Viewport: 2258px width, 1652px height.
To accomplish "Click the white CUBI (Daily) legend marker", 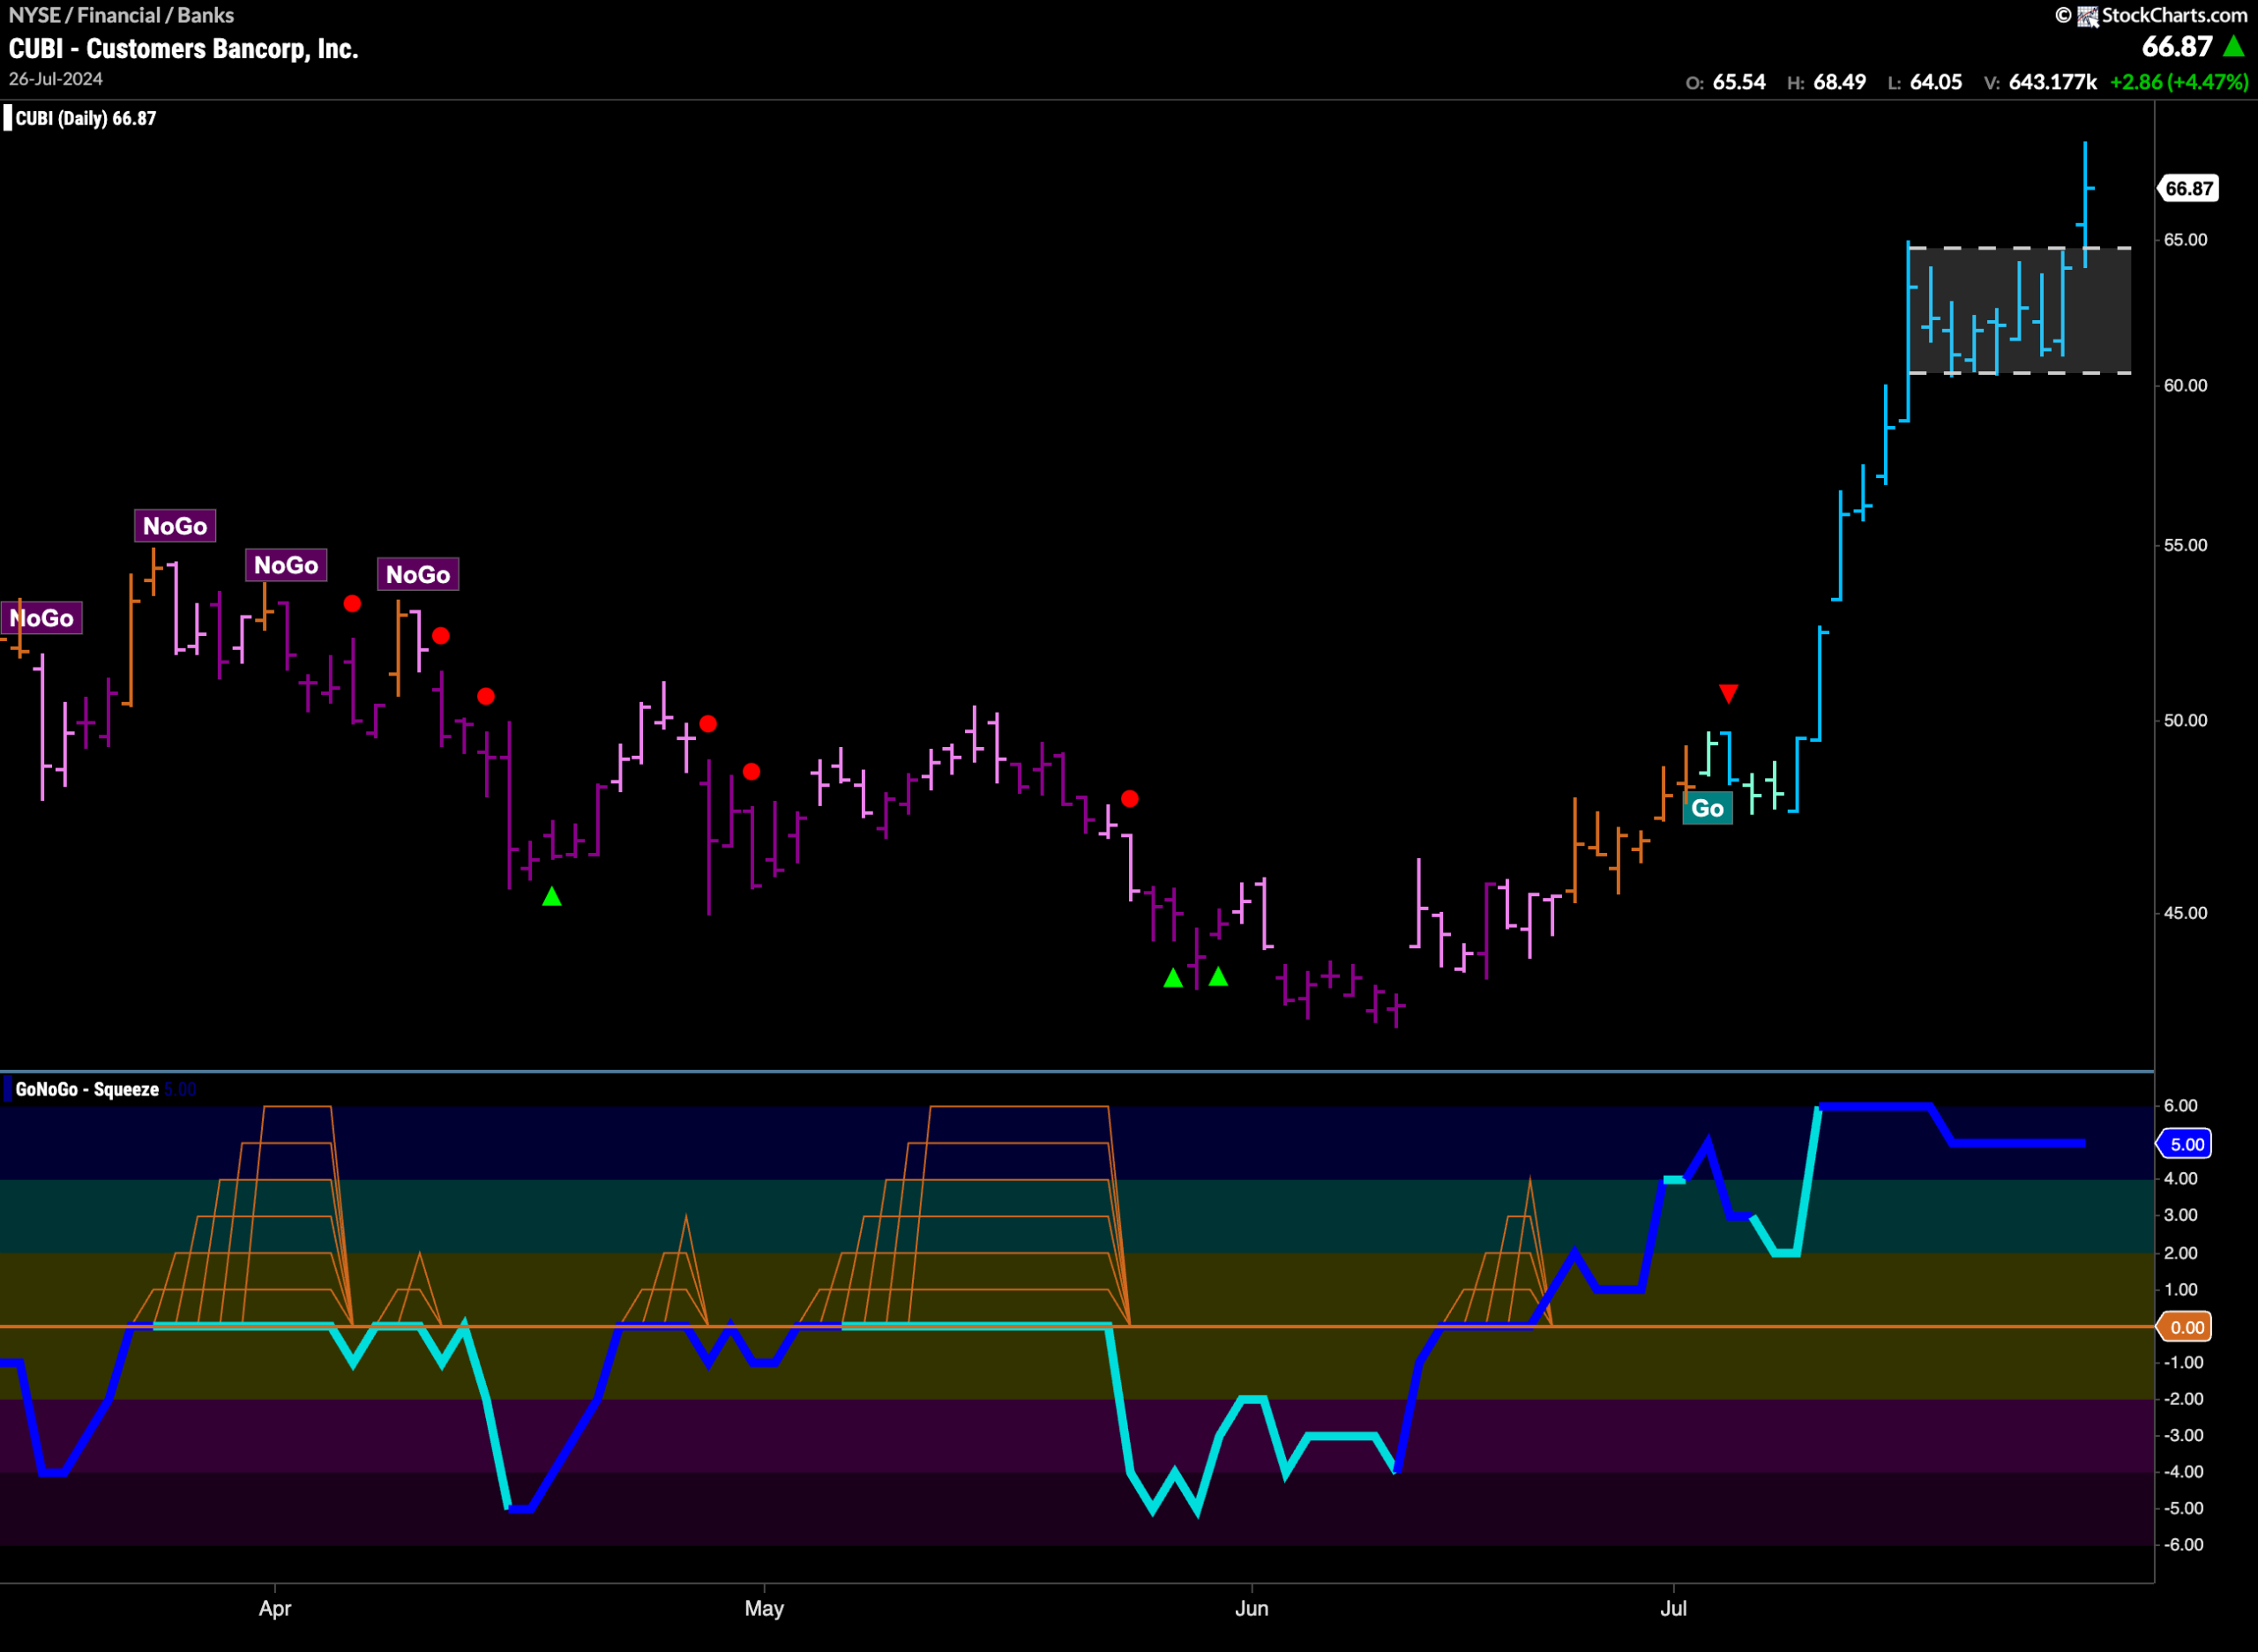I will pos(7,118).
